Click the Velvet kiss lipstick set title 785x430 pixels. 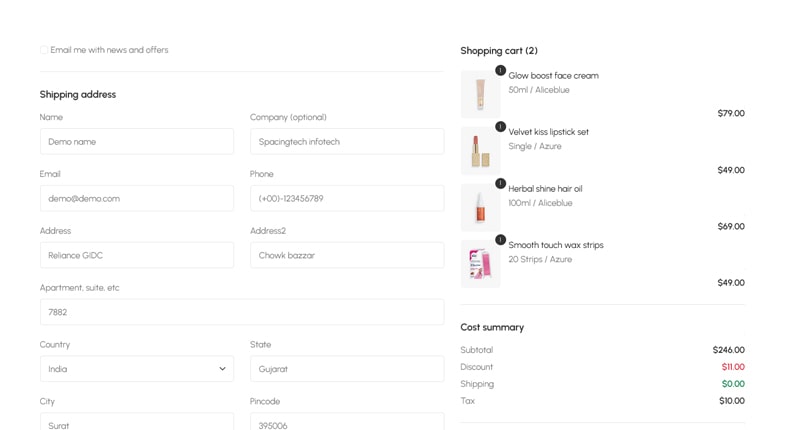pyautogui.click(x=548, y=132)
